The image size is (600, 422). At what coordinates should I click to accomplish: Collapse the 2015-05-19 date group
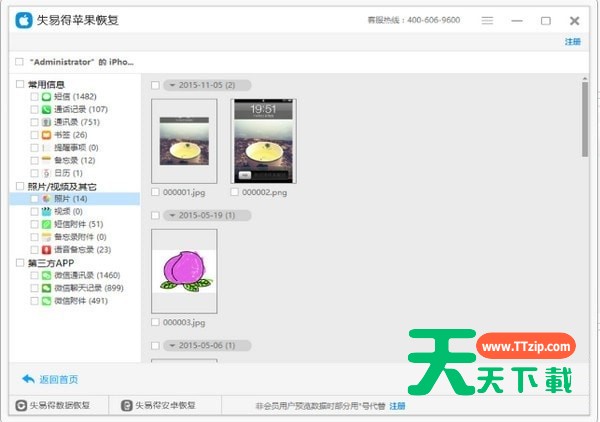pos(171,215)
